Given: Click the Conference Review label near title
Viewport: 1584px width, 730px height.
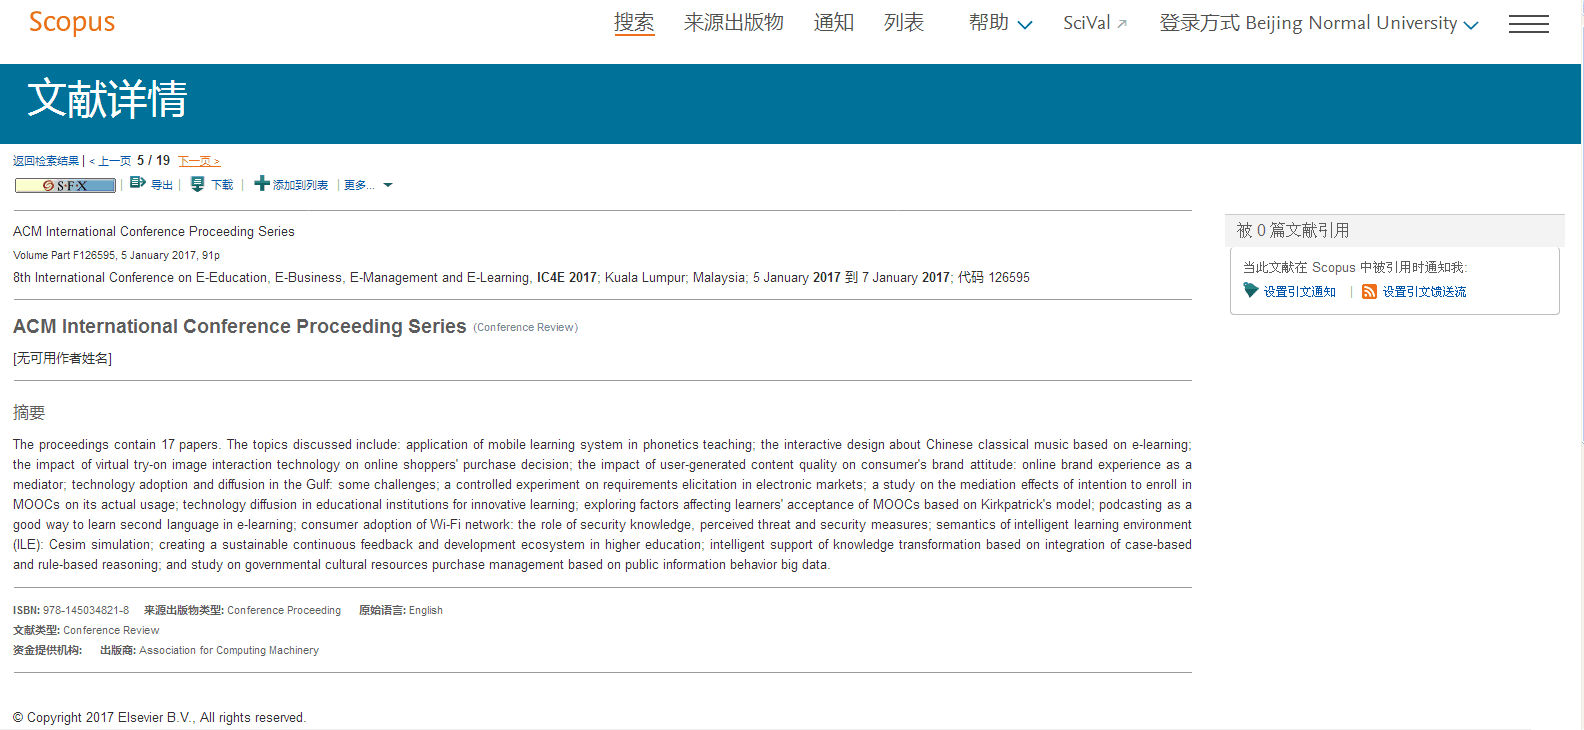Looking at the screenshot, I should (x=526, y=327).
